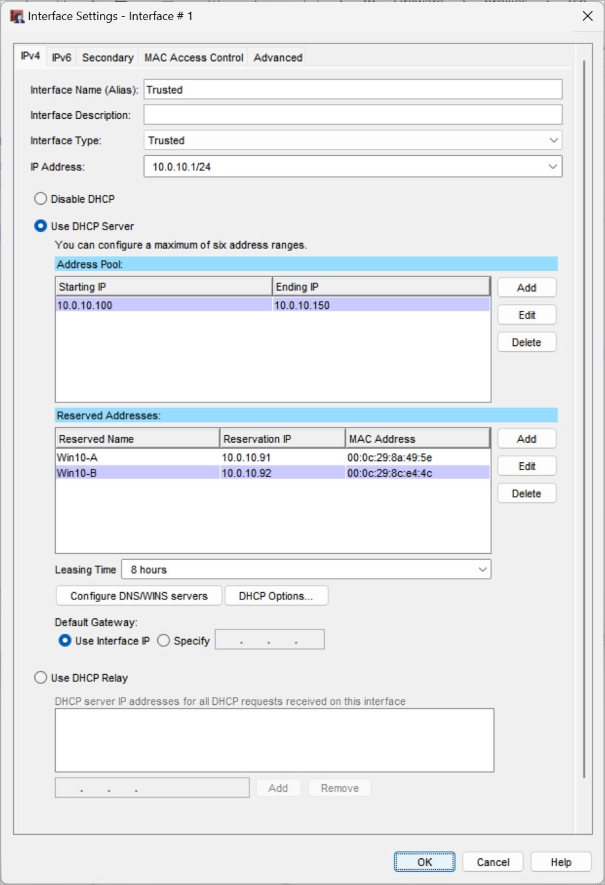Open Help for interface settings

(x=561, y=862)
